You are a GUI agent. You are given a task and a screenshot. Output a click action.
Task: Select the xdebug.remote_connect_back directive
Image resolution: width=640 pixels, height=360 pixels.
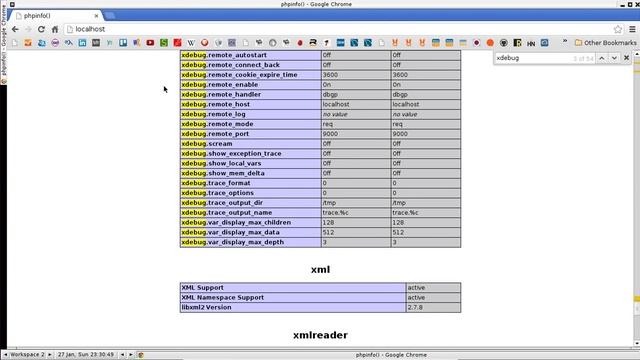point(231,65)
